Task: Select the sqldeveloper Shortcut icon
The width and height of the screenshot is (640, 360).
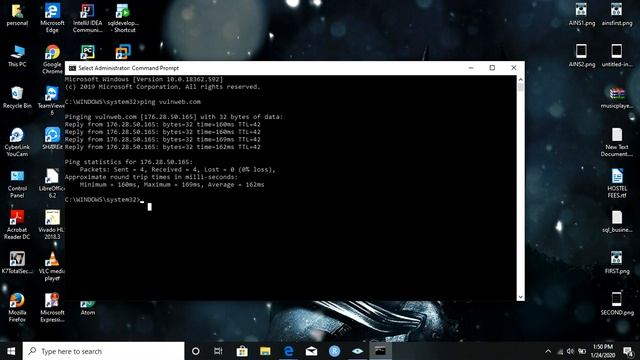Action: click(123, 18)
